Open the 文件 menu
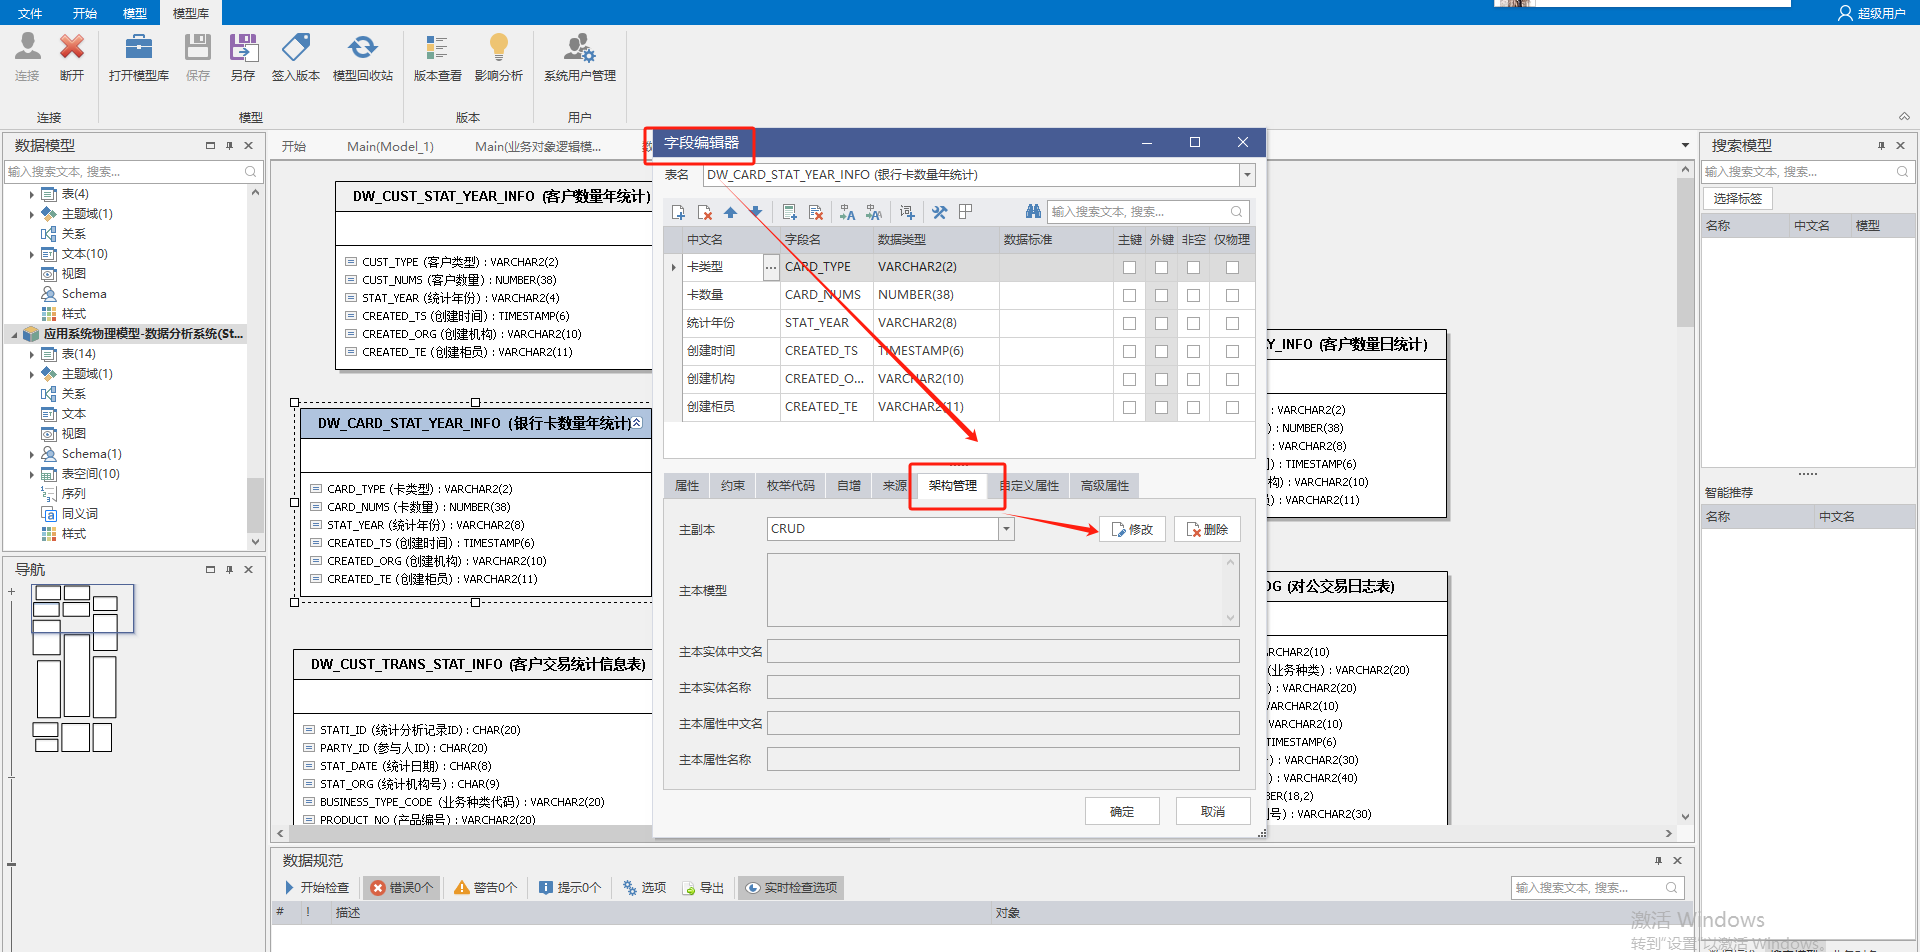The height and width of the screenshot is (952, 1920). coord(30,13)
